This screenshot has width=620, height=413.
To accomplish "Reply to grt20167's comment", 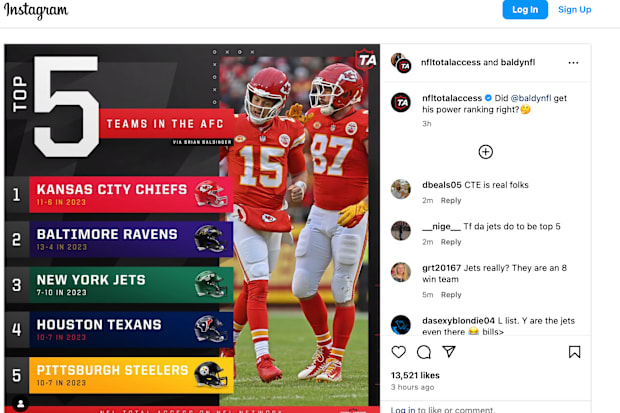I will tap(451, 295).
